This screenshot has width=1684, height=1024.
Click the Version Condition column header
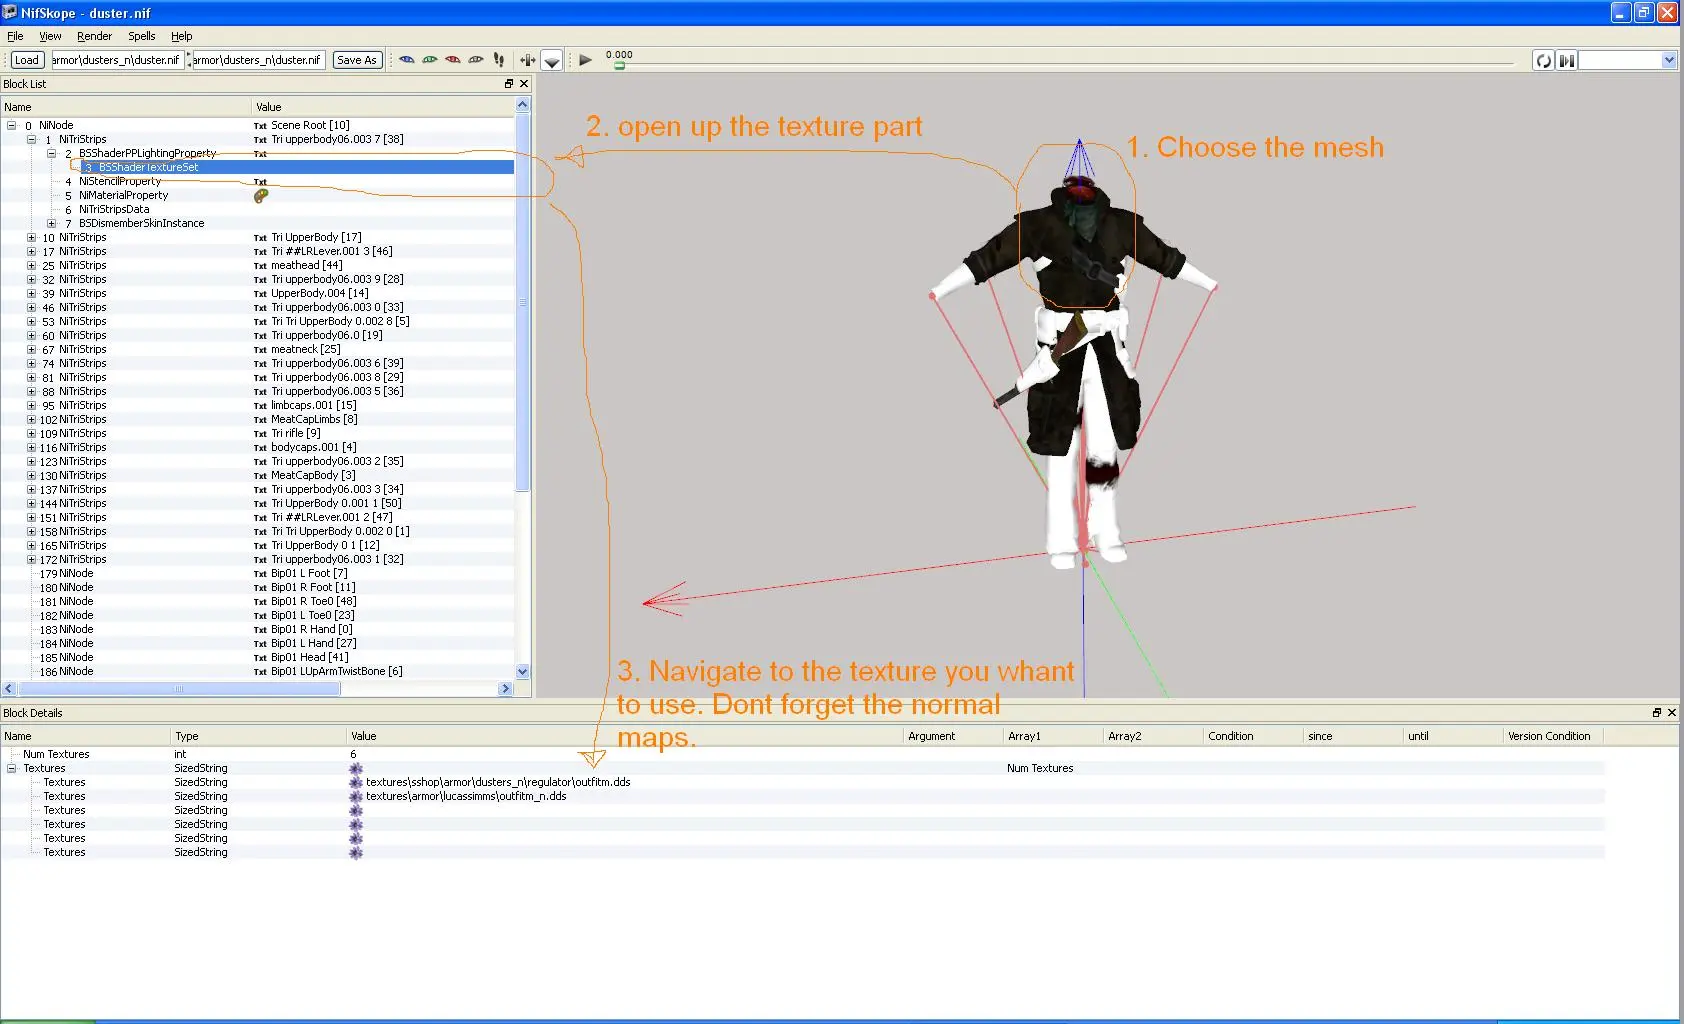1554,736
